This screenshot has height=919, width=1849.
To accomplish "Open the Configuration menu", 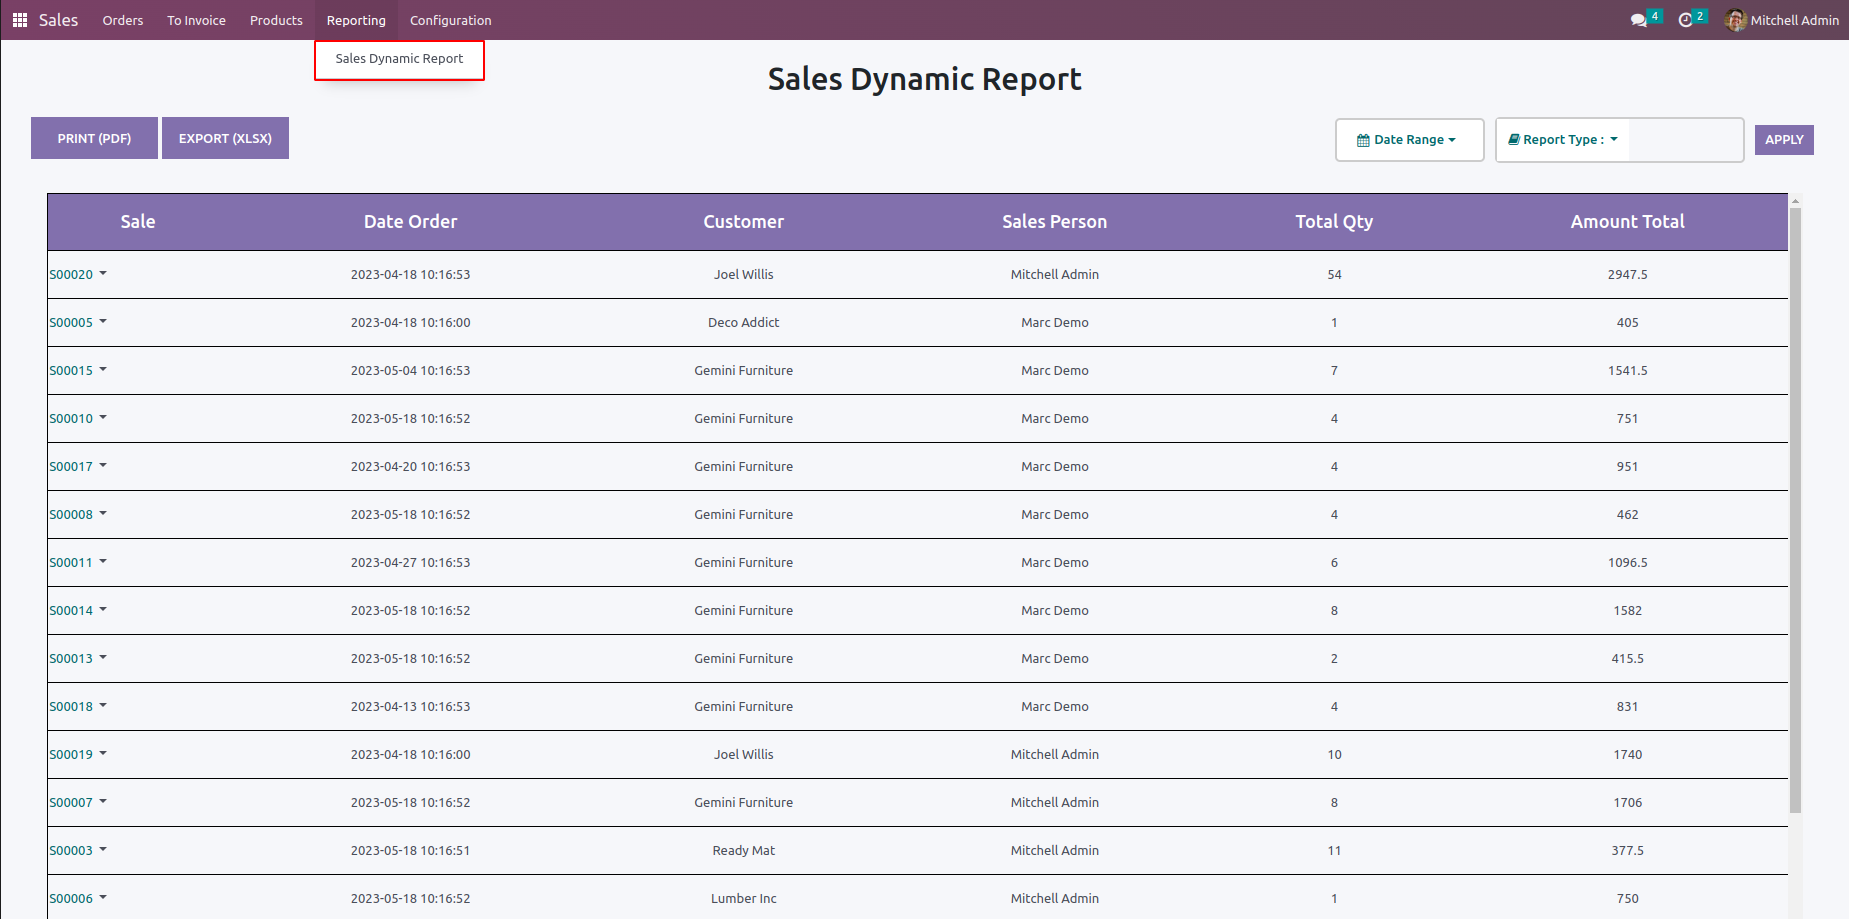I will pos(450,20).
